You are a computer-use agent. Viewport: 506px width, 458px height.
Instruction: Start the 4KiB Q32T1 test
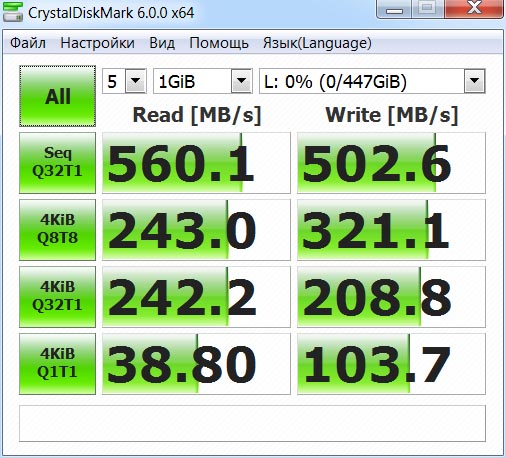click(57, 297)
